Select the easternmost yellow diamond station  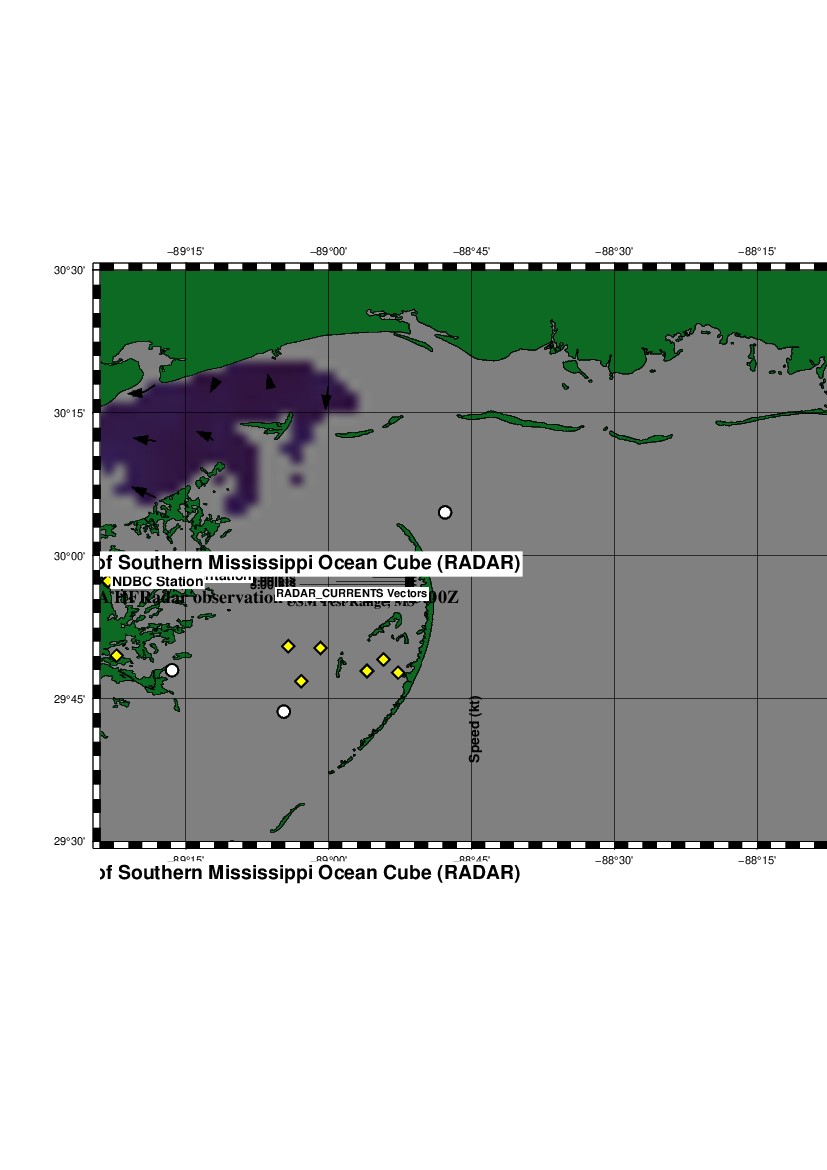coord(398,672)
